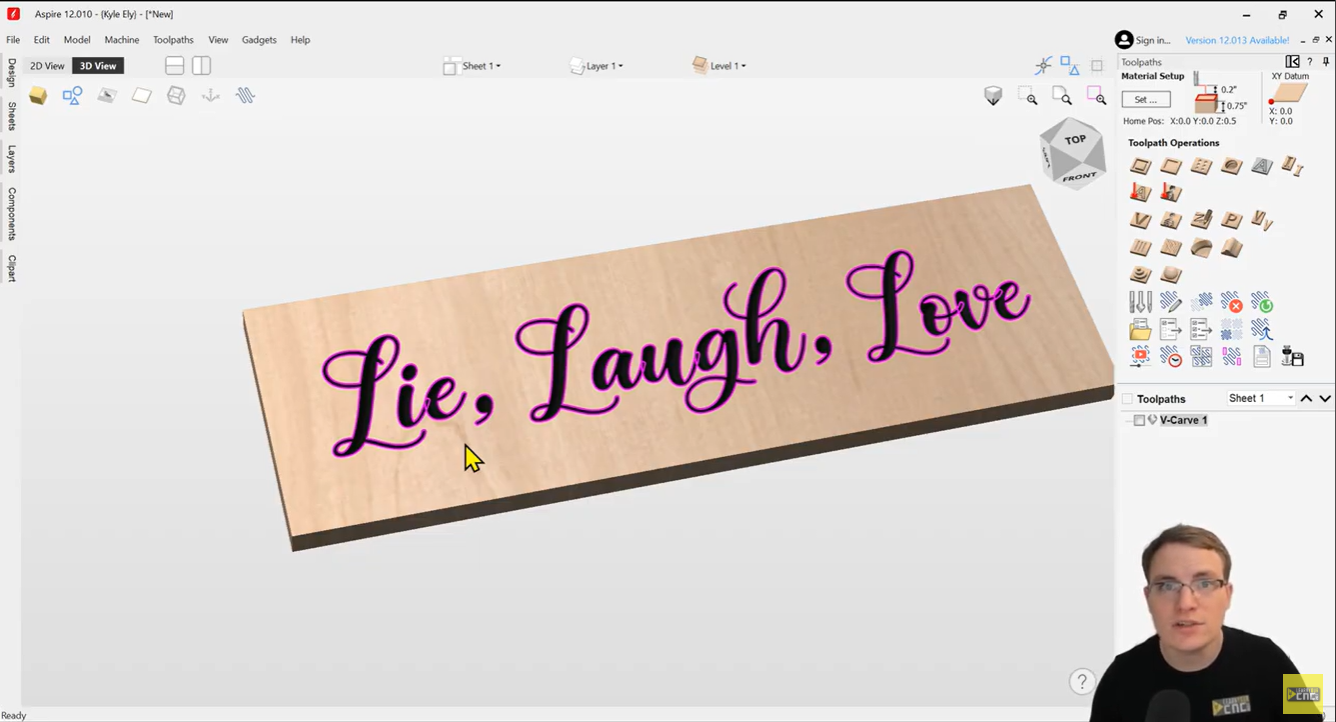Tick the Toolpaths show-all checkbox
The image size is (1336, 722).
(1127, 399)
